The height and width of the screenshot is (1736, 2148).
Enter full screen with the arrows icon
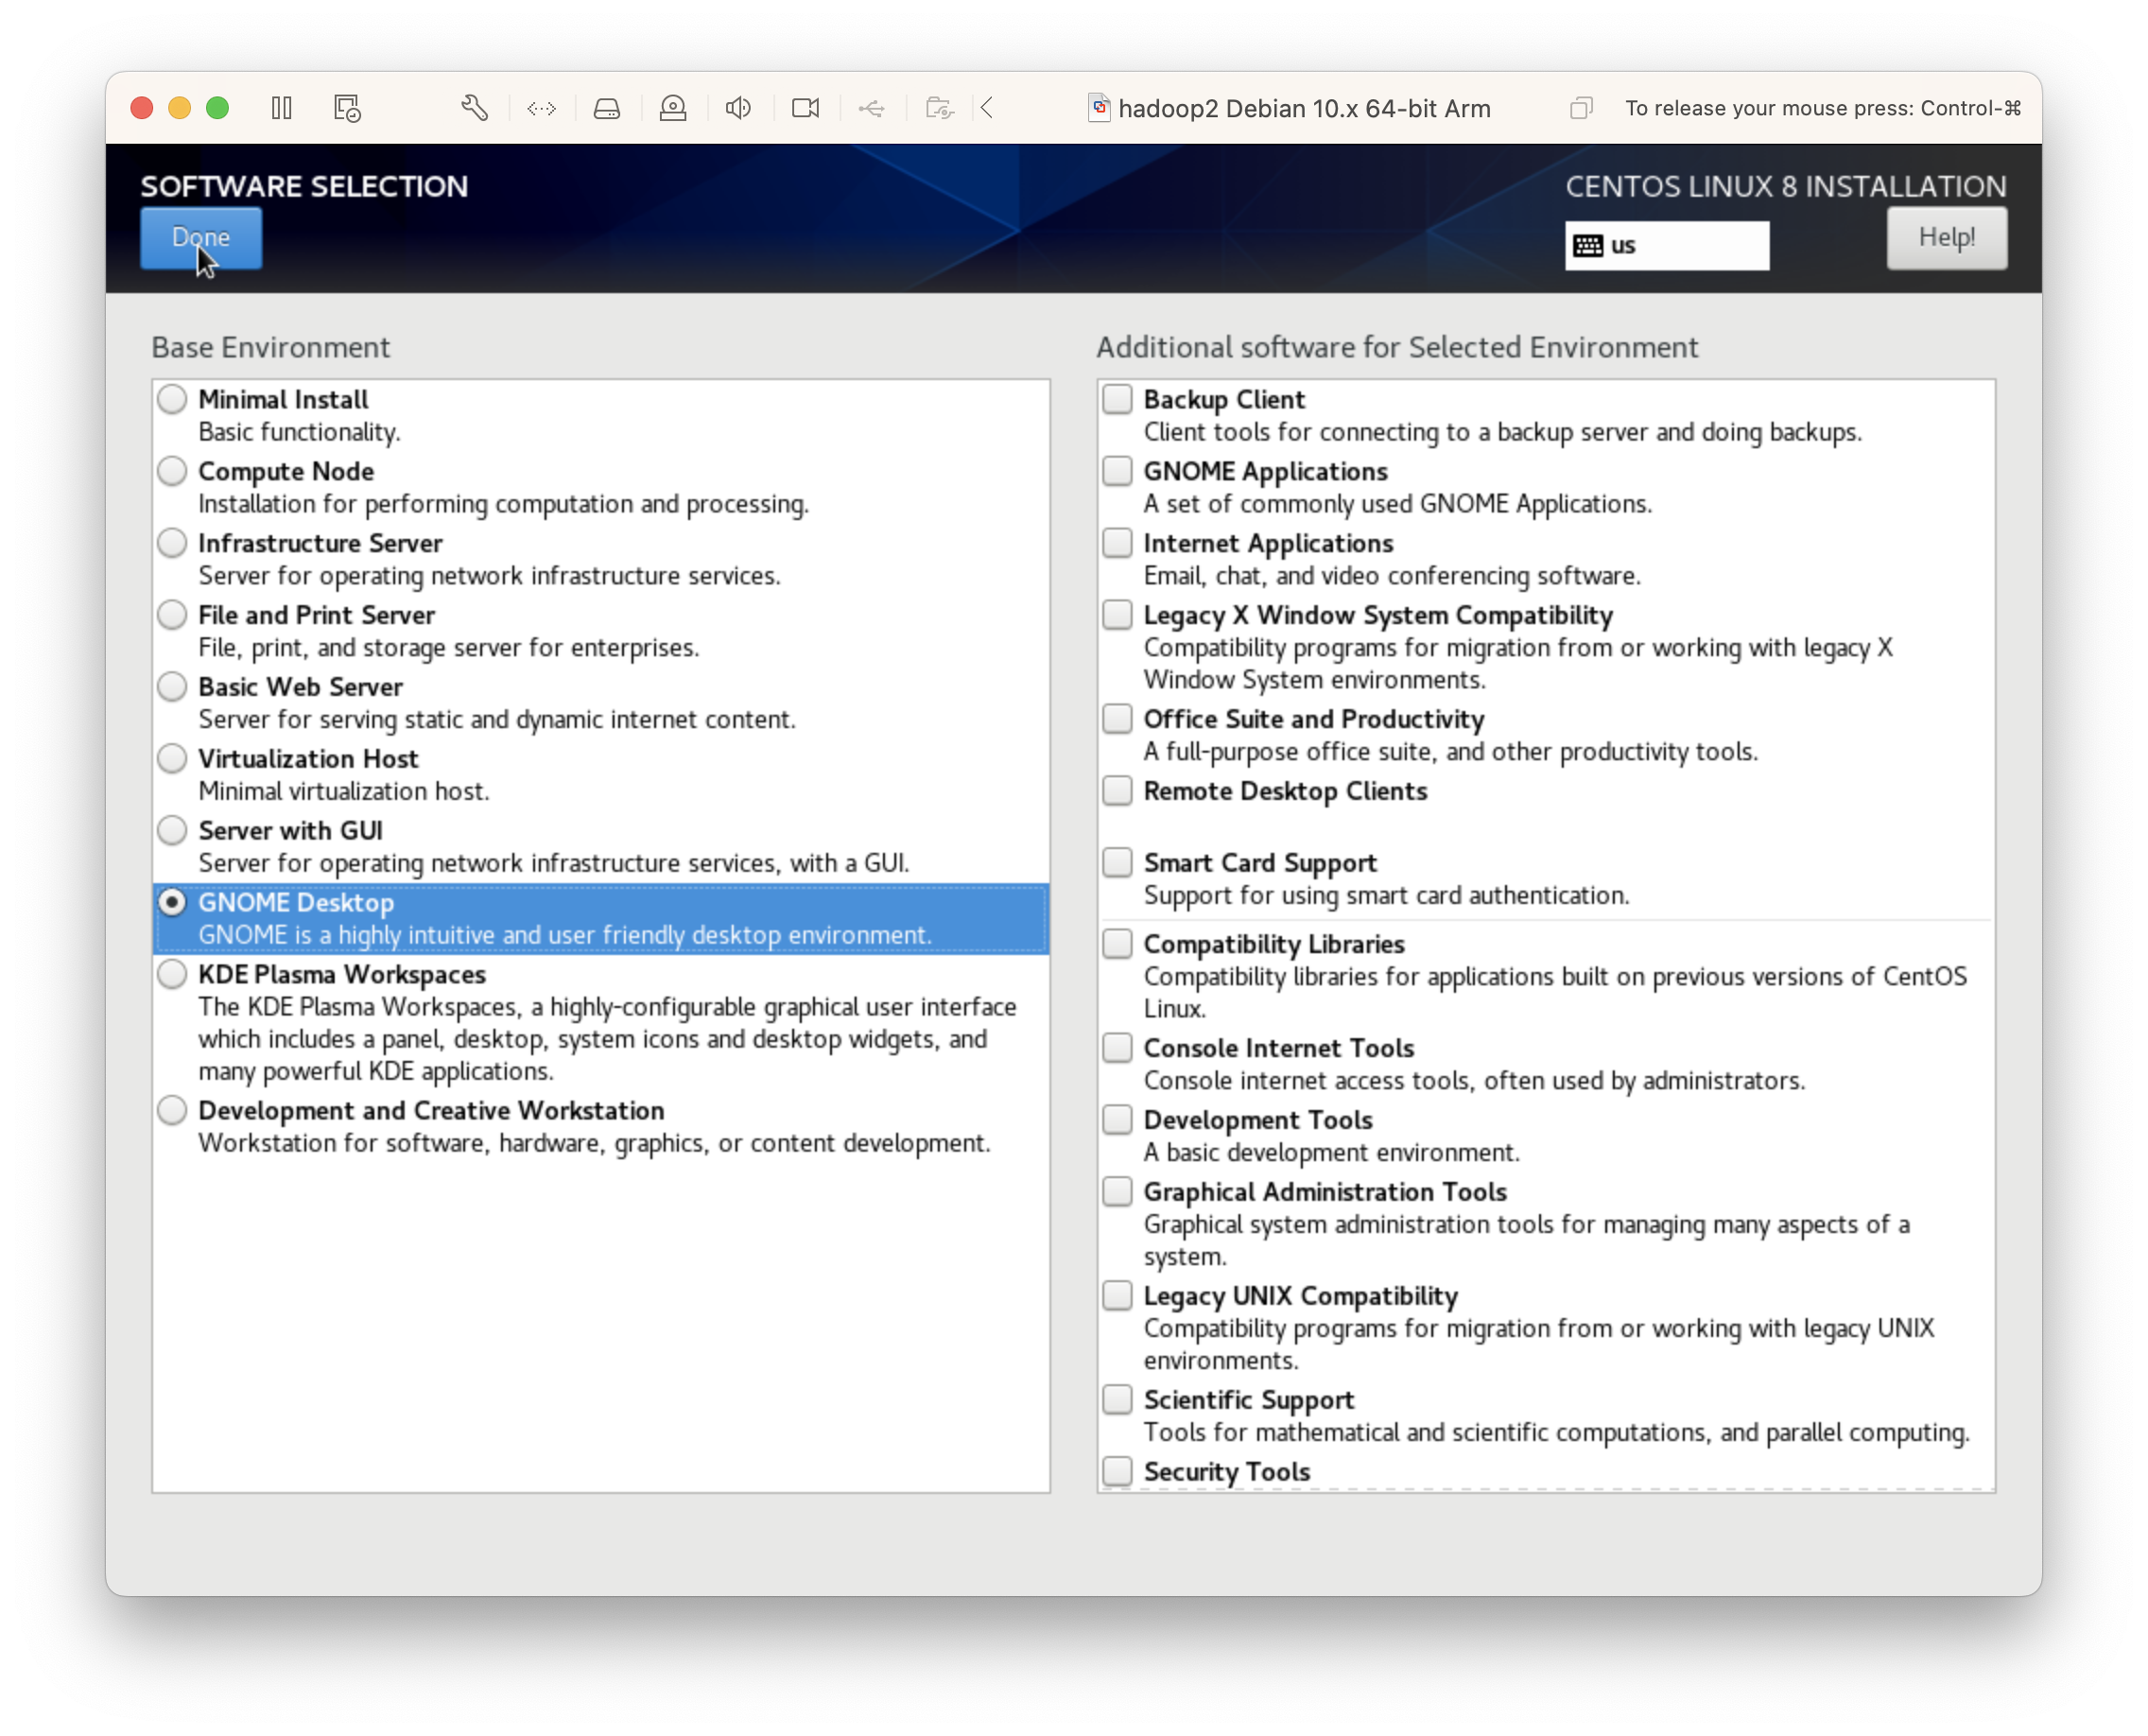point(541,107)
